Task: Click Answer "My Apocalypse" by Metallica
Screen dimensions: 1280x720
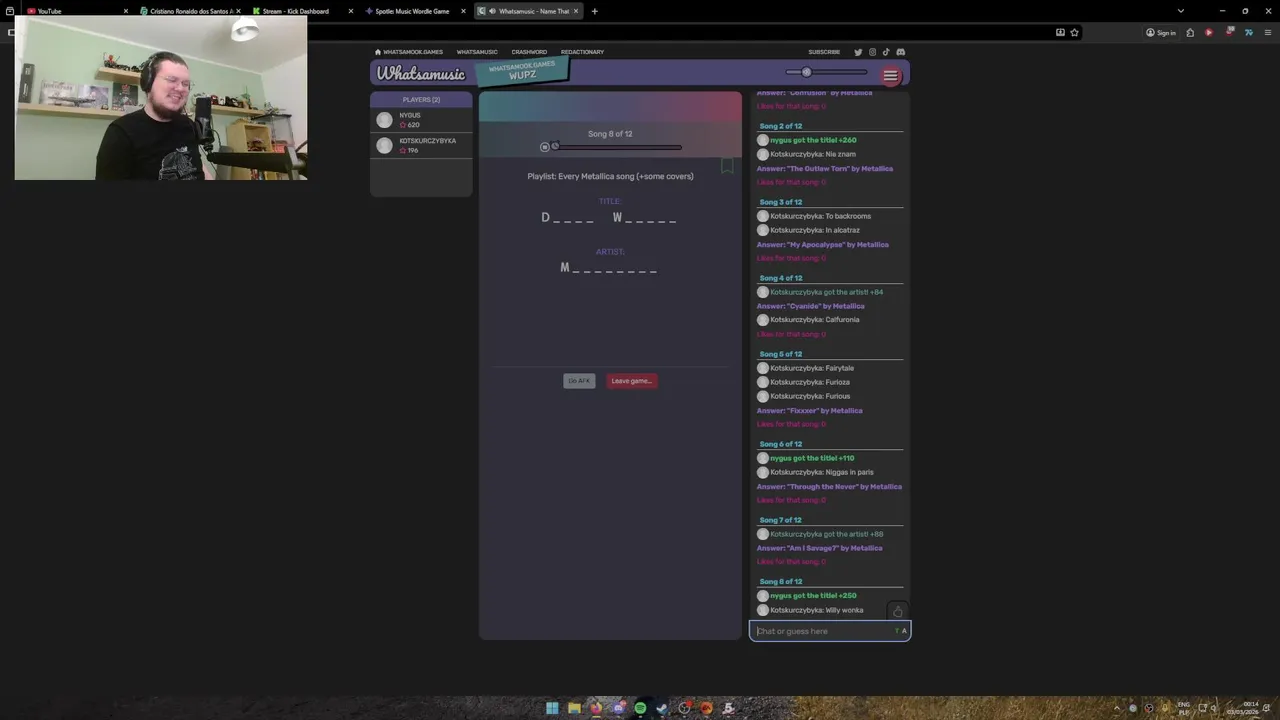Action: point(823,245)
